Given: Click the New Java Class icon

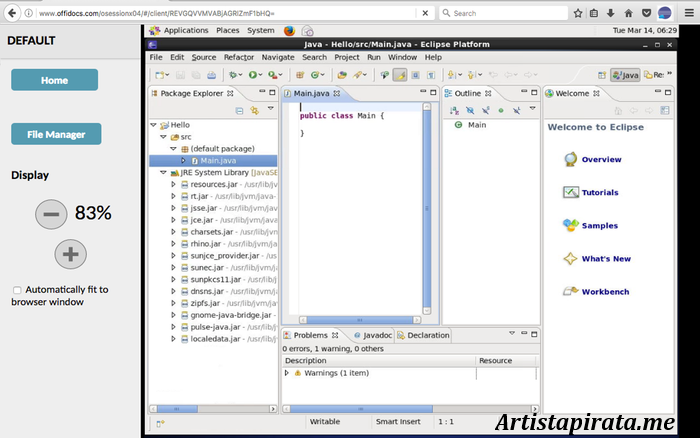Looking at the screenshot, I should pyautogui.click(x=315, y=75).
